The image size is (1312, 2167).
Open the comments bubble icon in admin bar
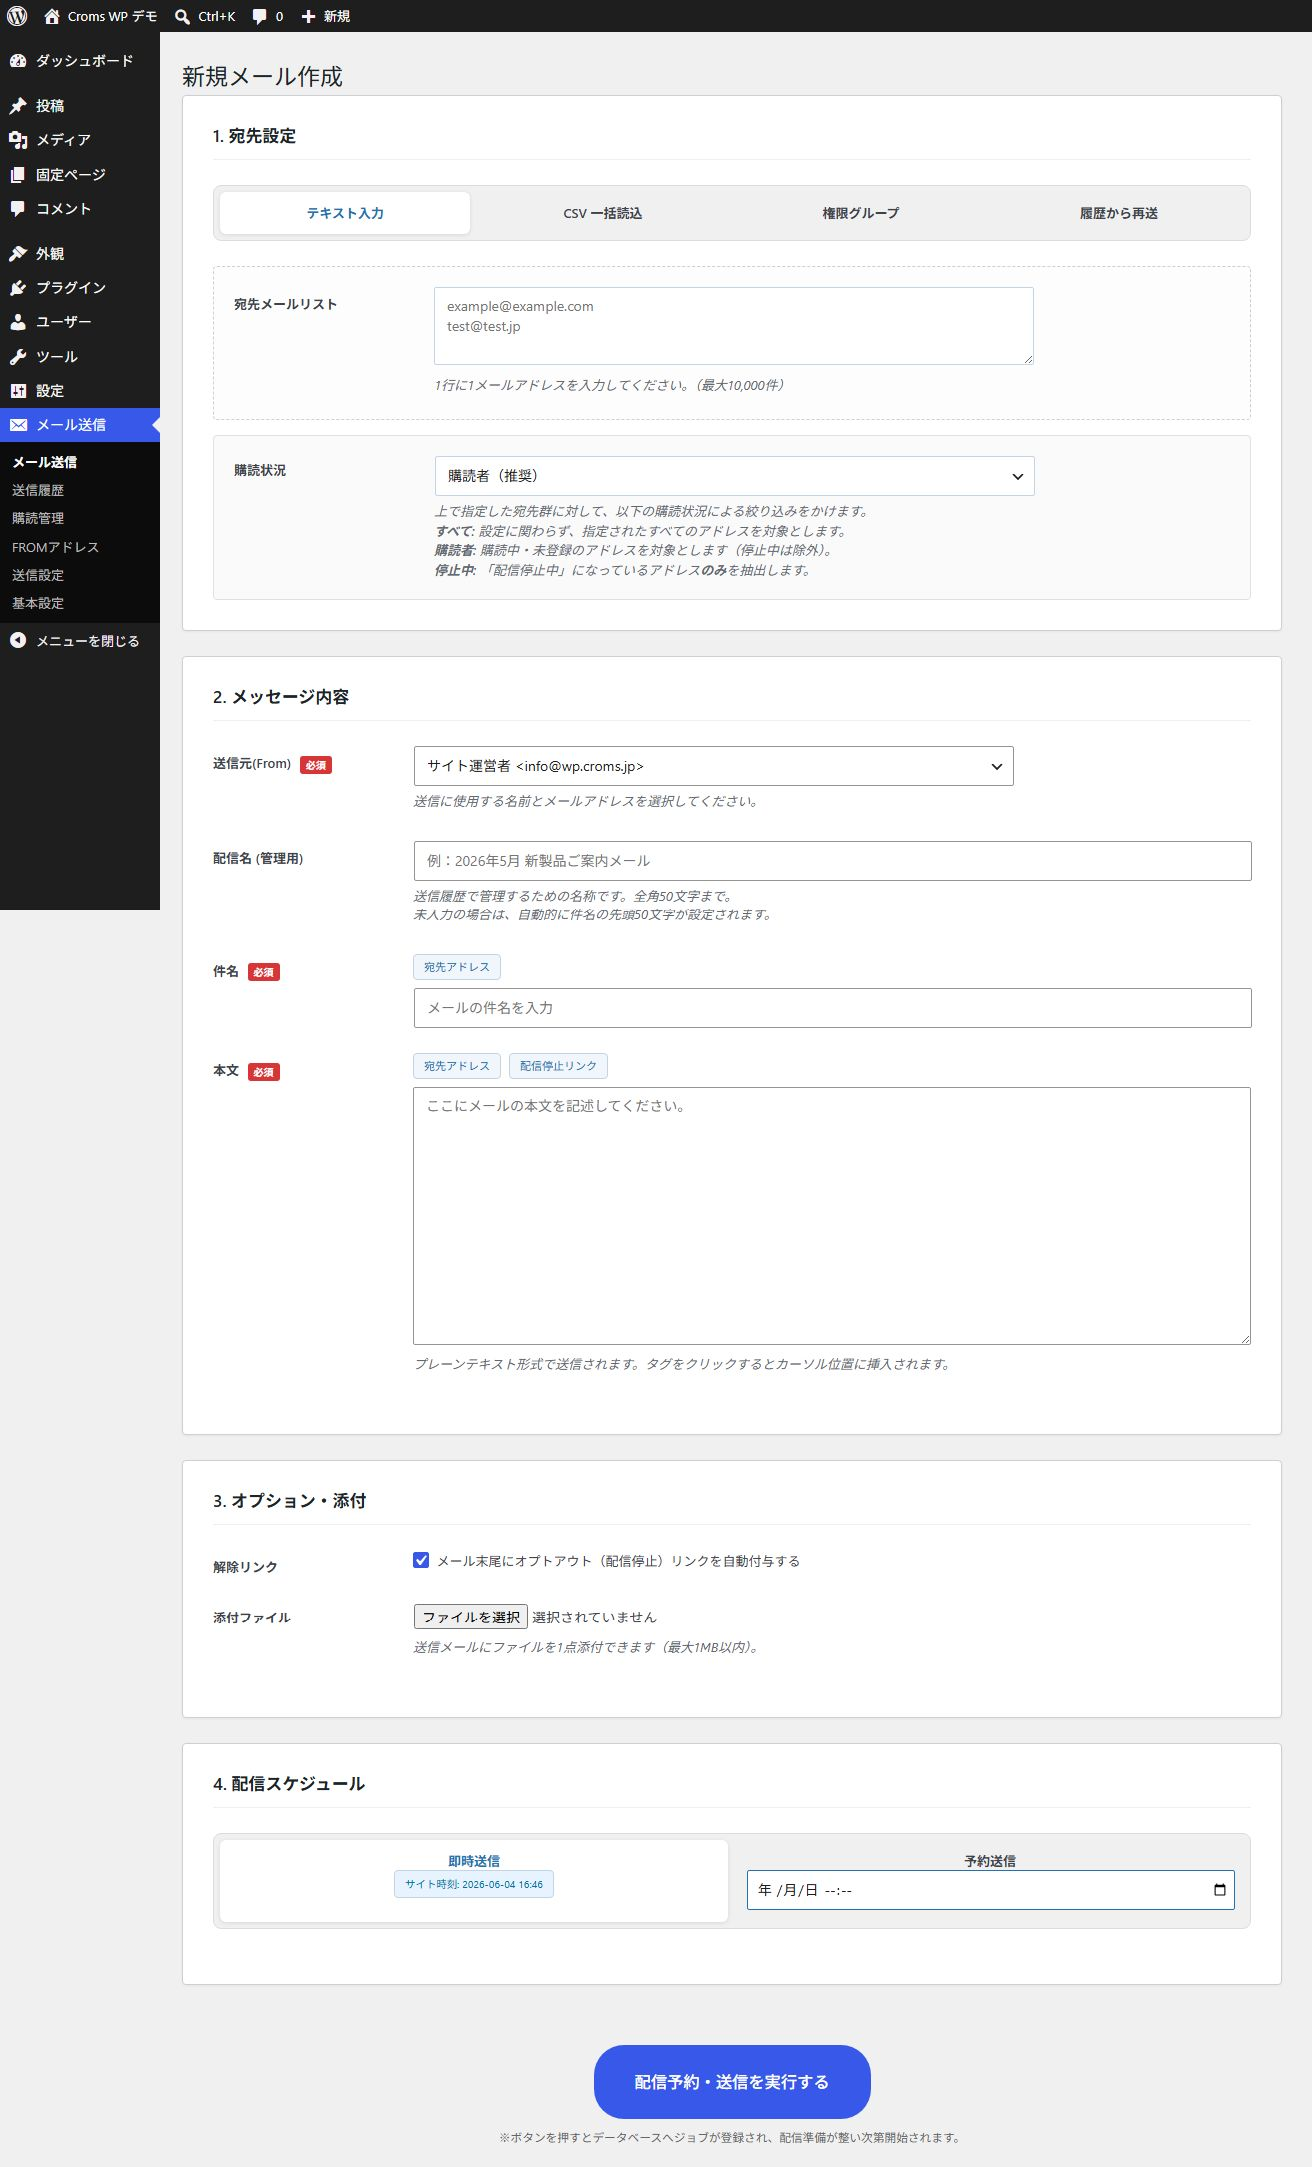pos(260,16)
